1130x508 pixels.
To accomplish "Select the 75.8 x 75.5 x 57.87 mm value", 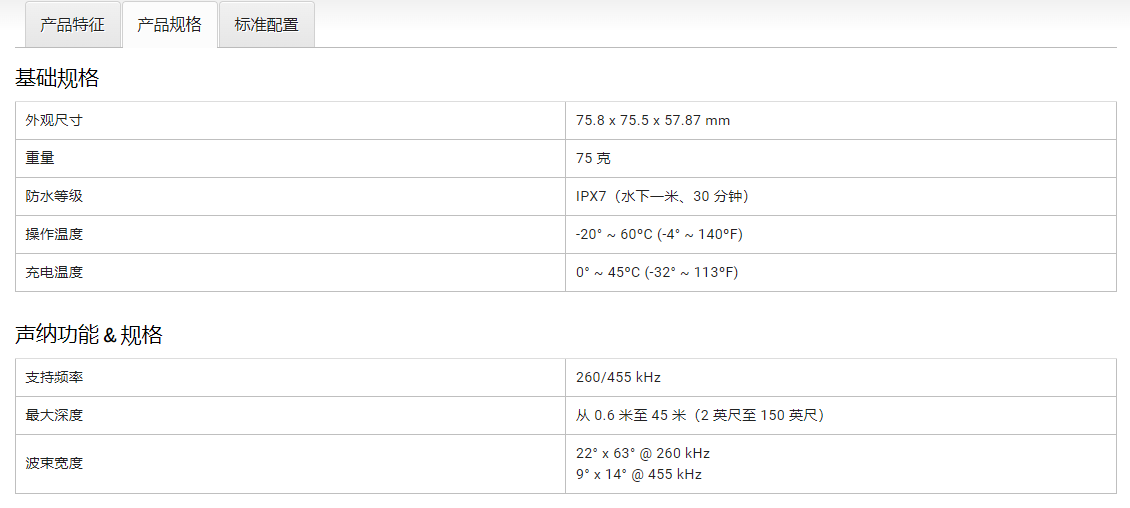I will pyautogui.click(x=653, y=120).
